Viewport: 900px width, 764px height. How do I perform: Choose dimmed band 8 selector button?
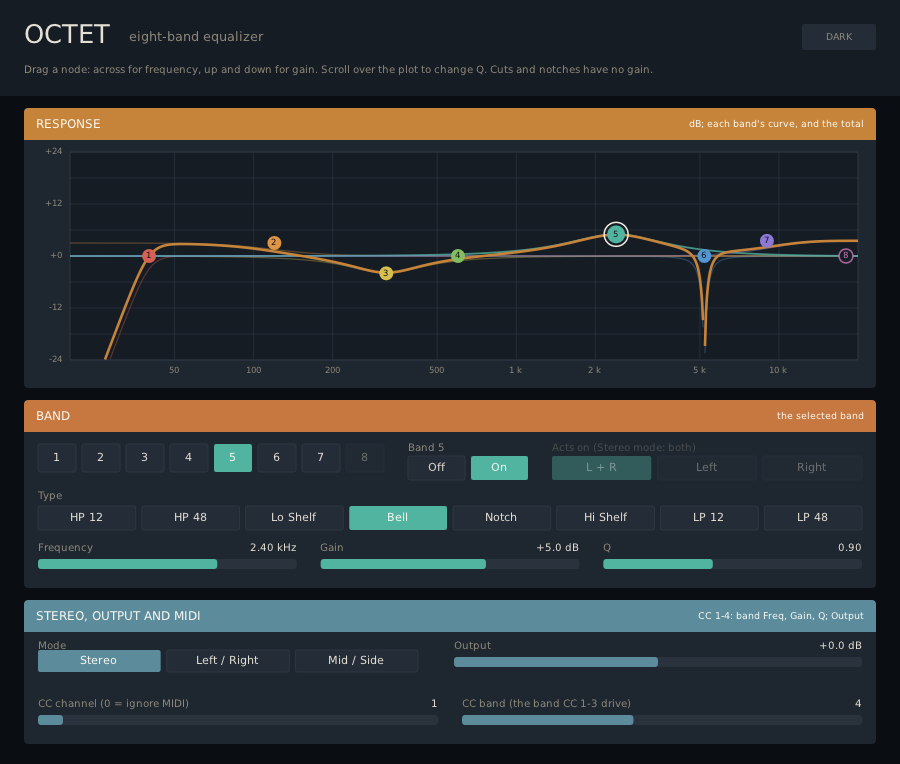point(364,457)
